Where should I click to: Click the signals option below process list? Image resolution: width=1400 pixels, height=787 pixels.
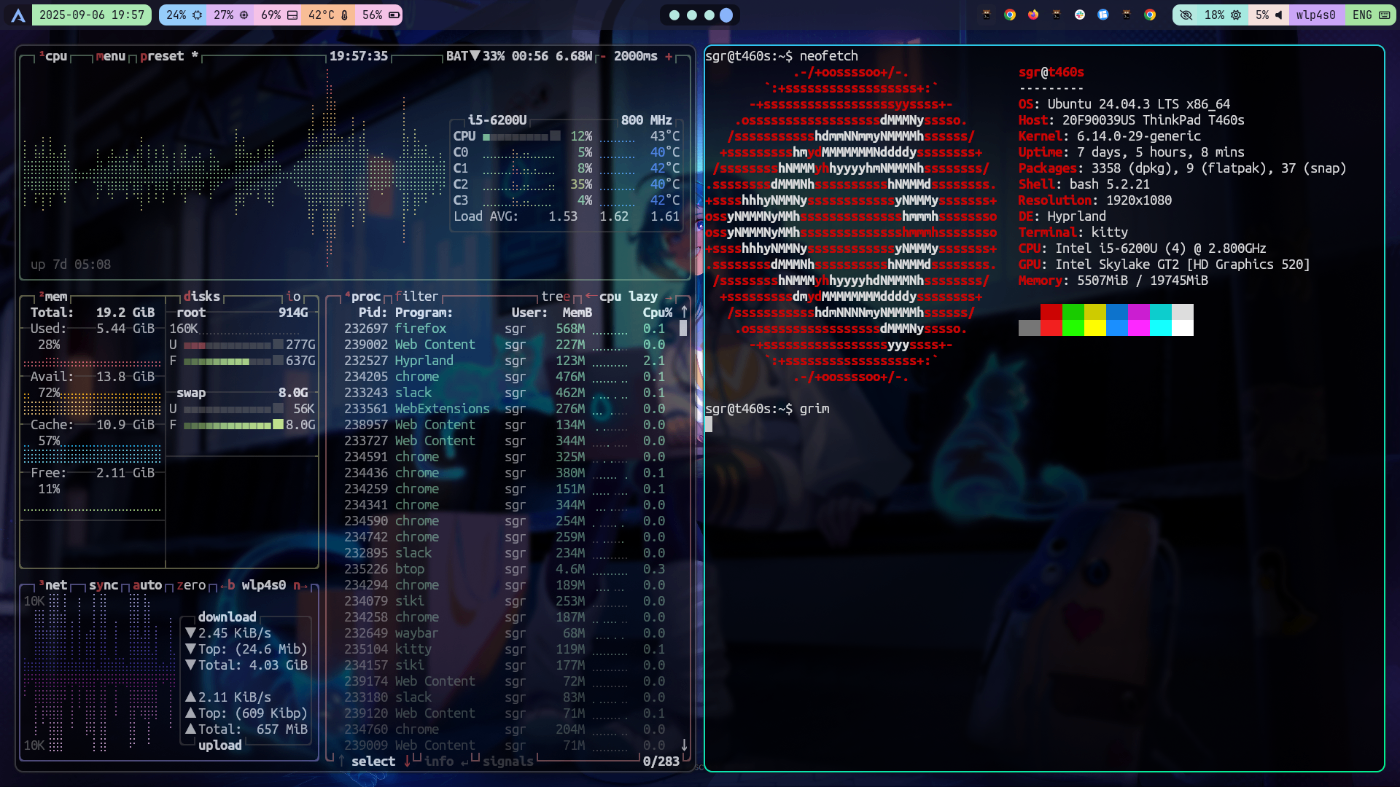click(507, 761)
